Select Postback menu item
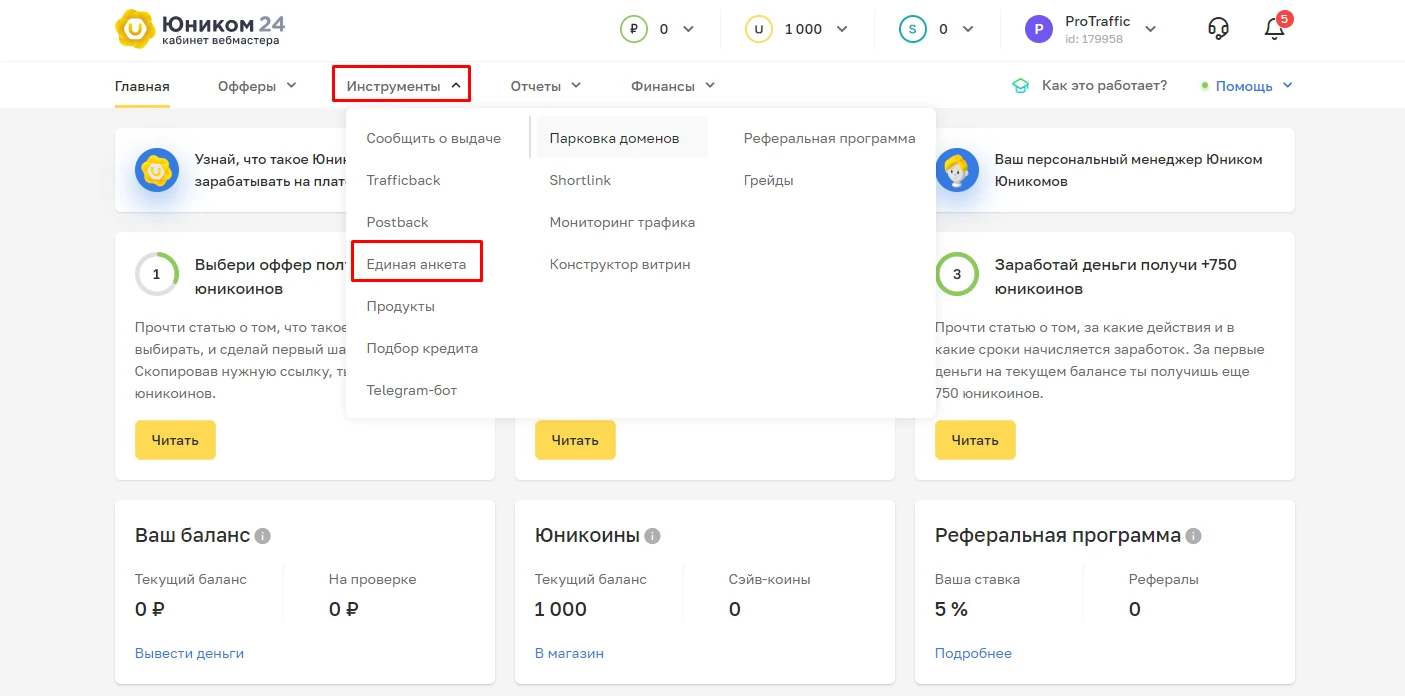The image size is (1405, 696). tap(397, 222)
